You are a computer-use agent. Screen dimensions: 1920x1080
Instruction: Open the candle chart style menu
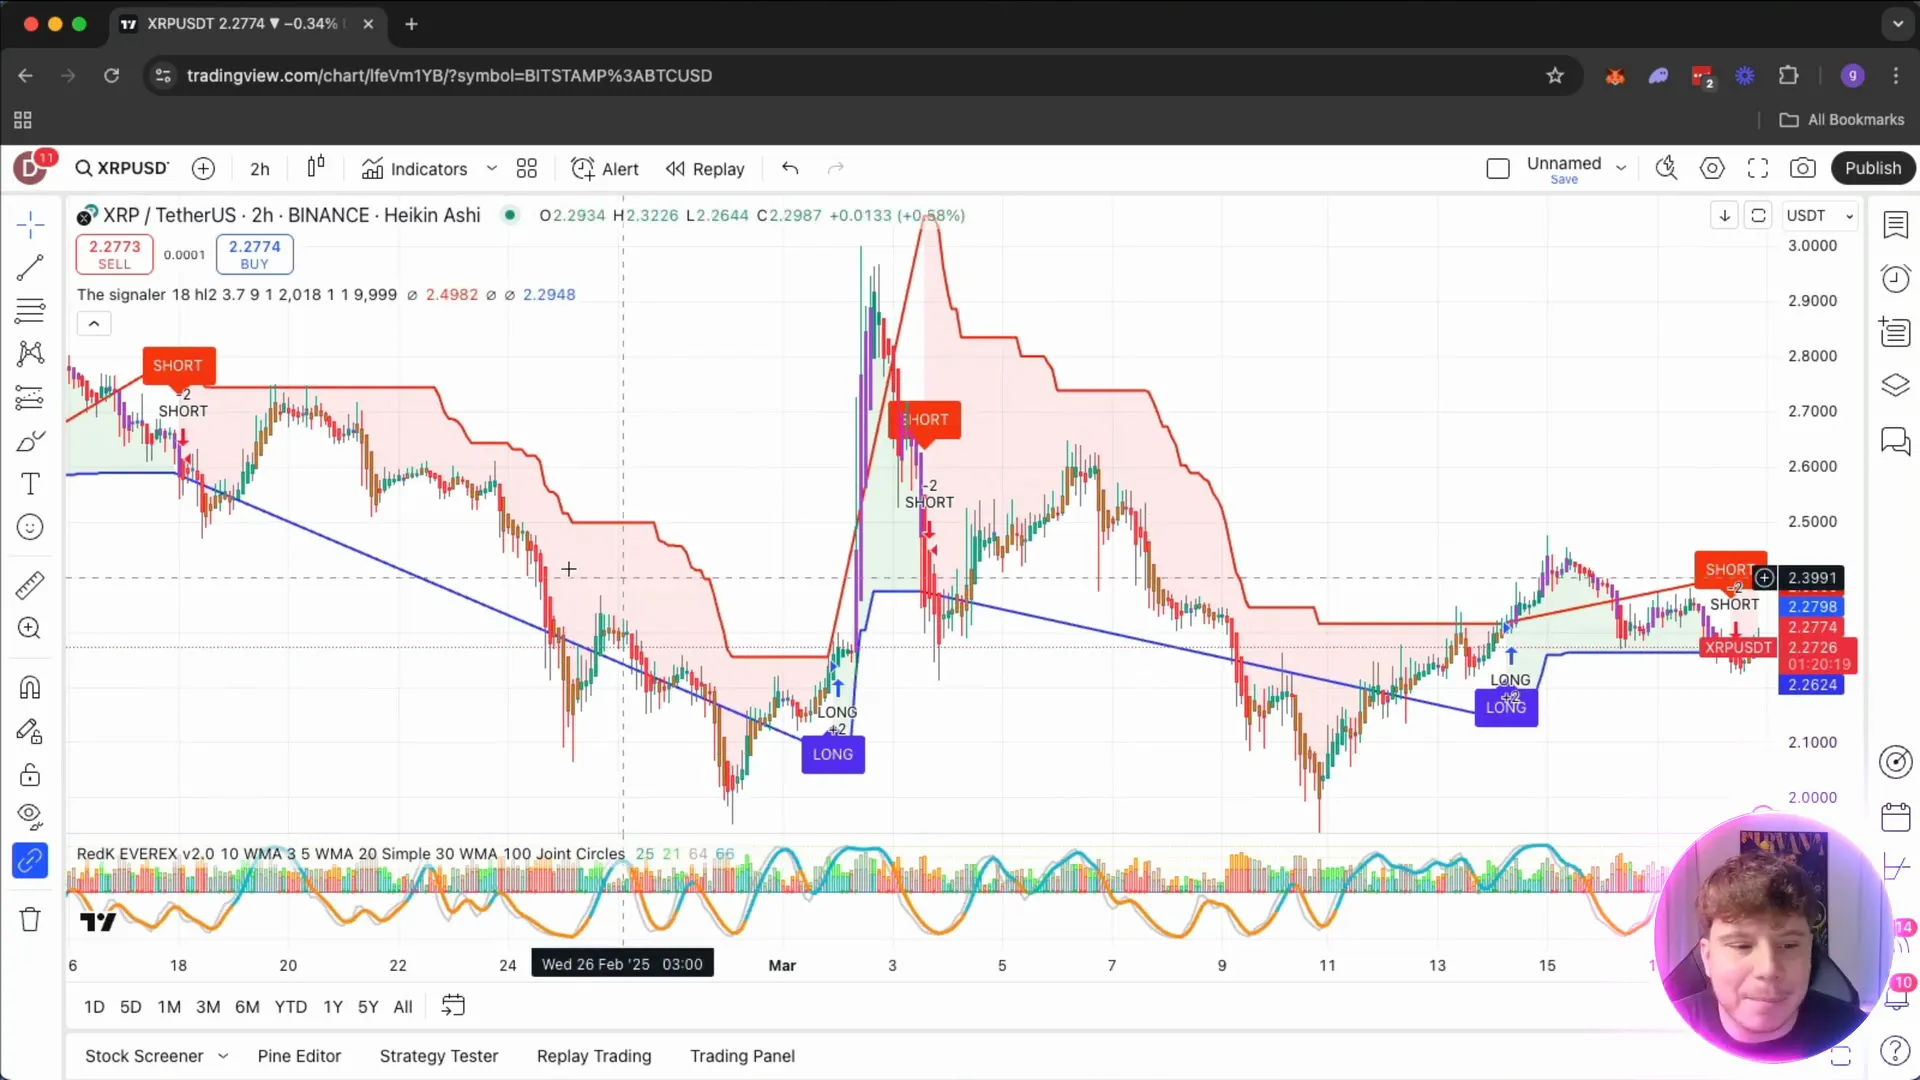(316, 168)
